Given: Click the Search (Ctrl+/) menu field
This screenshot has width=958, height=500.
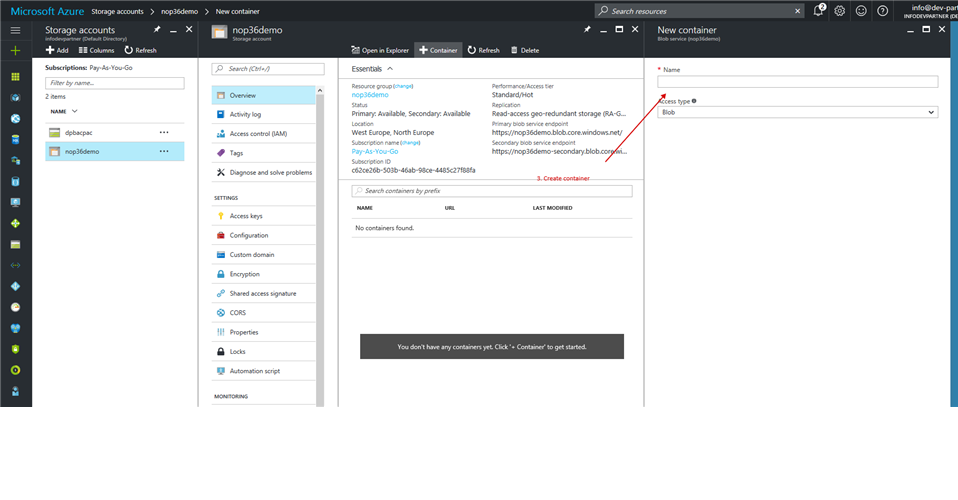Looking at the screenshot, I should click(268, 68).
